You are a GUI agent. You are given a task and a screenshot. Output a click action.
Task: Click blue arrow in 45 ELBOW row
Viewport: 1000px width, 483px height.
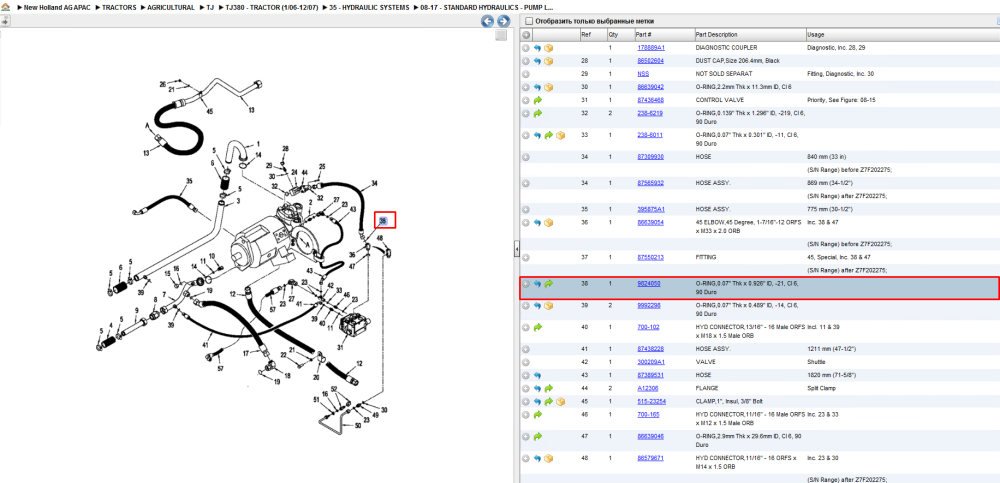(x=538, y=223)
